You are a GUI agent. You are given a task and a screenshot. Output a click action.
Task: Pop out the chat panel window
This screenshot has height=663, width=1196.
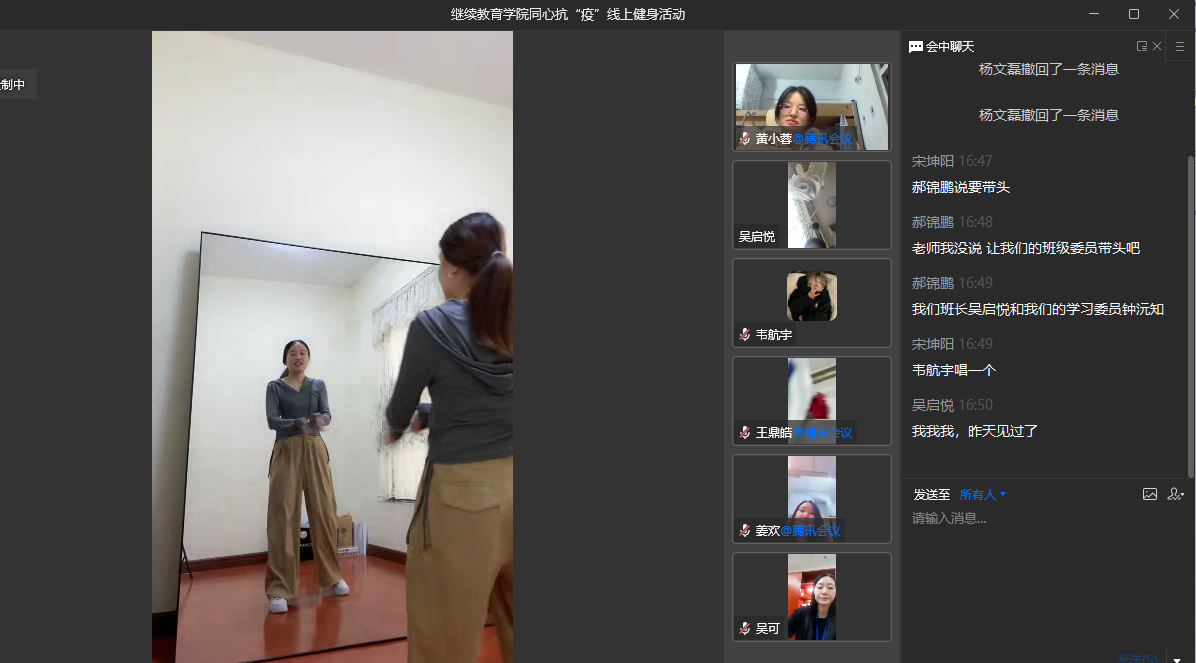1141,46
